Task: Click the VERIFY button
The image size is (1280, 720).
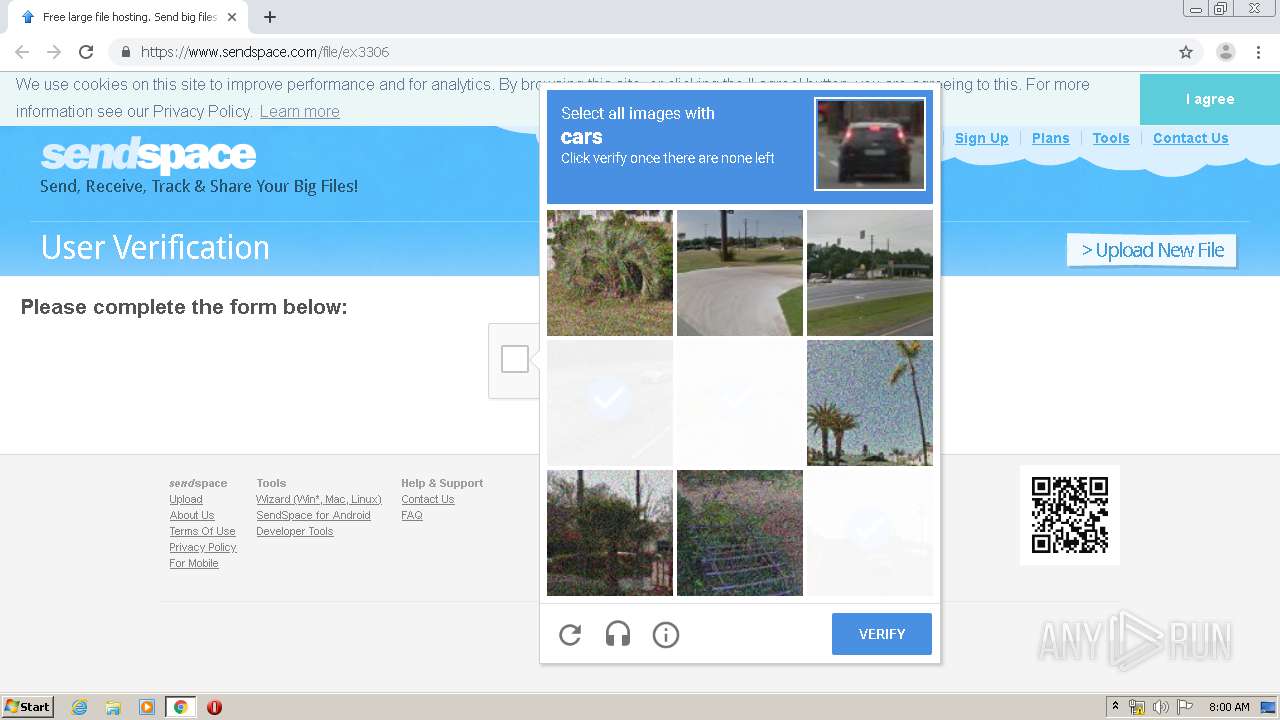Action: [x=882, y=634]
